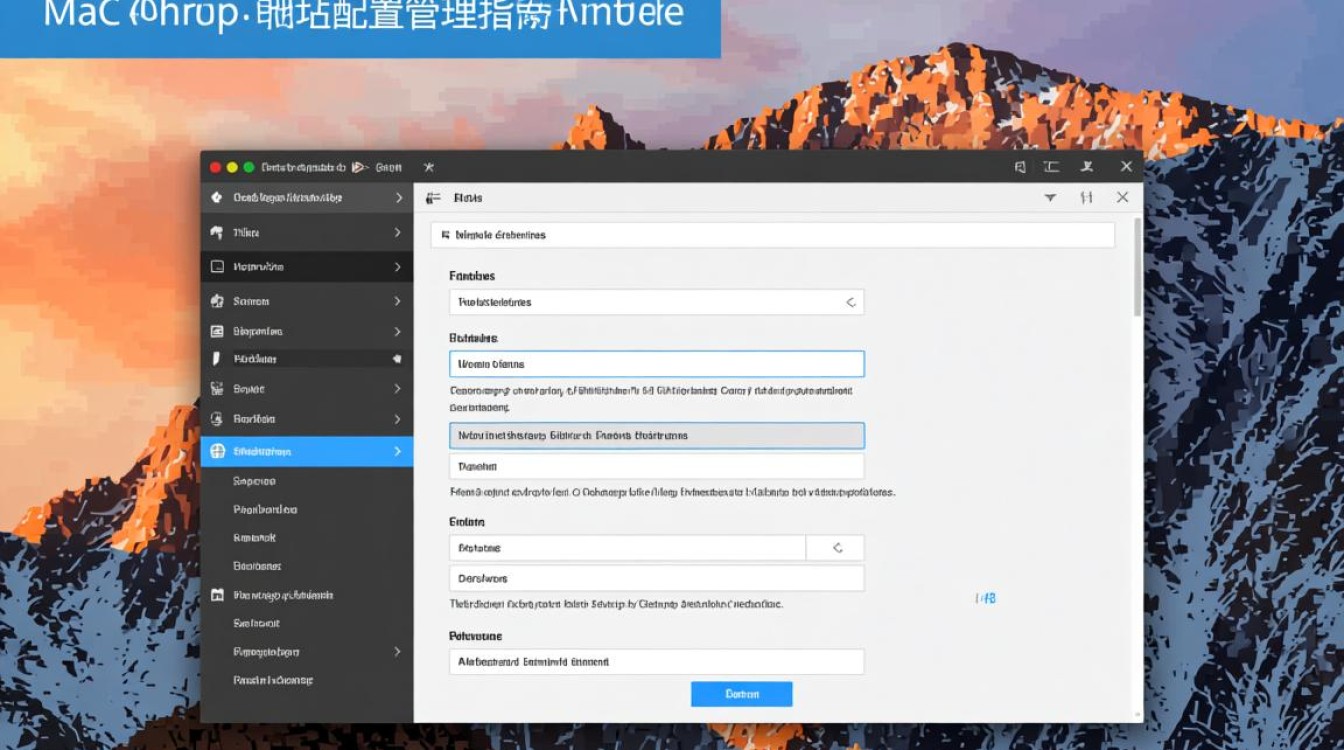Screen dimensions: 1344x750
Task: Click the play arrow icon in the title bar
Action: click(358, 167)
